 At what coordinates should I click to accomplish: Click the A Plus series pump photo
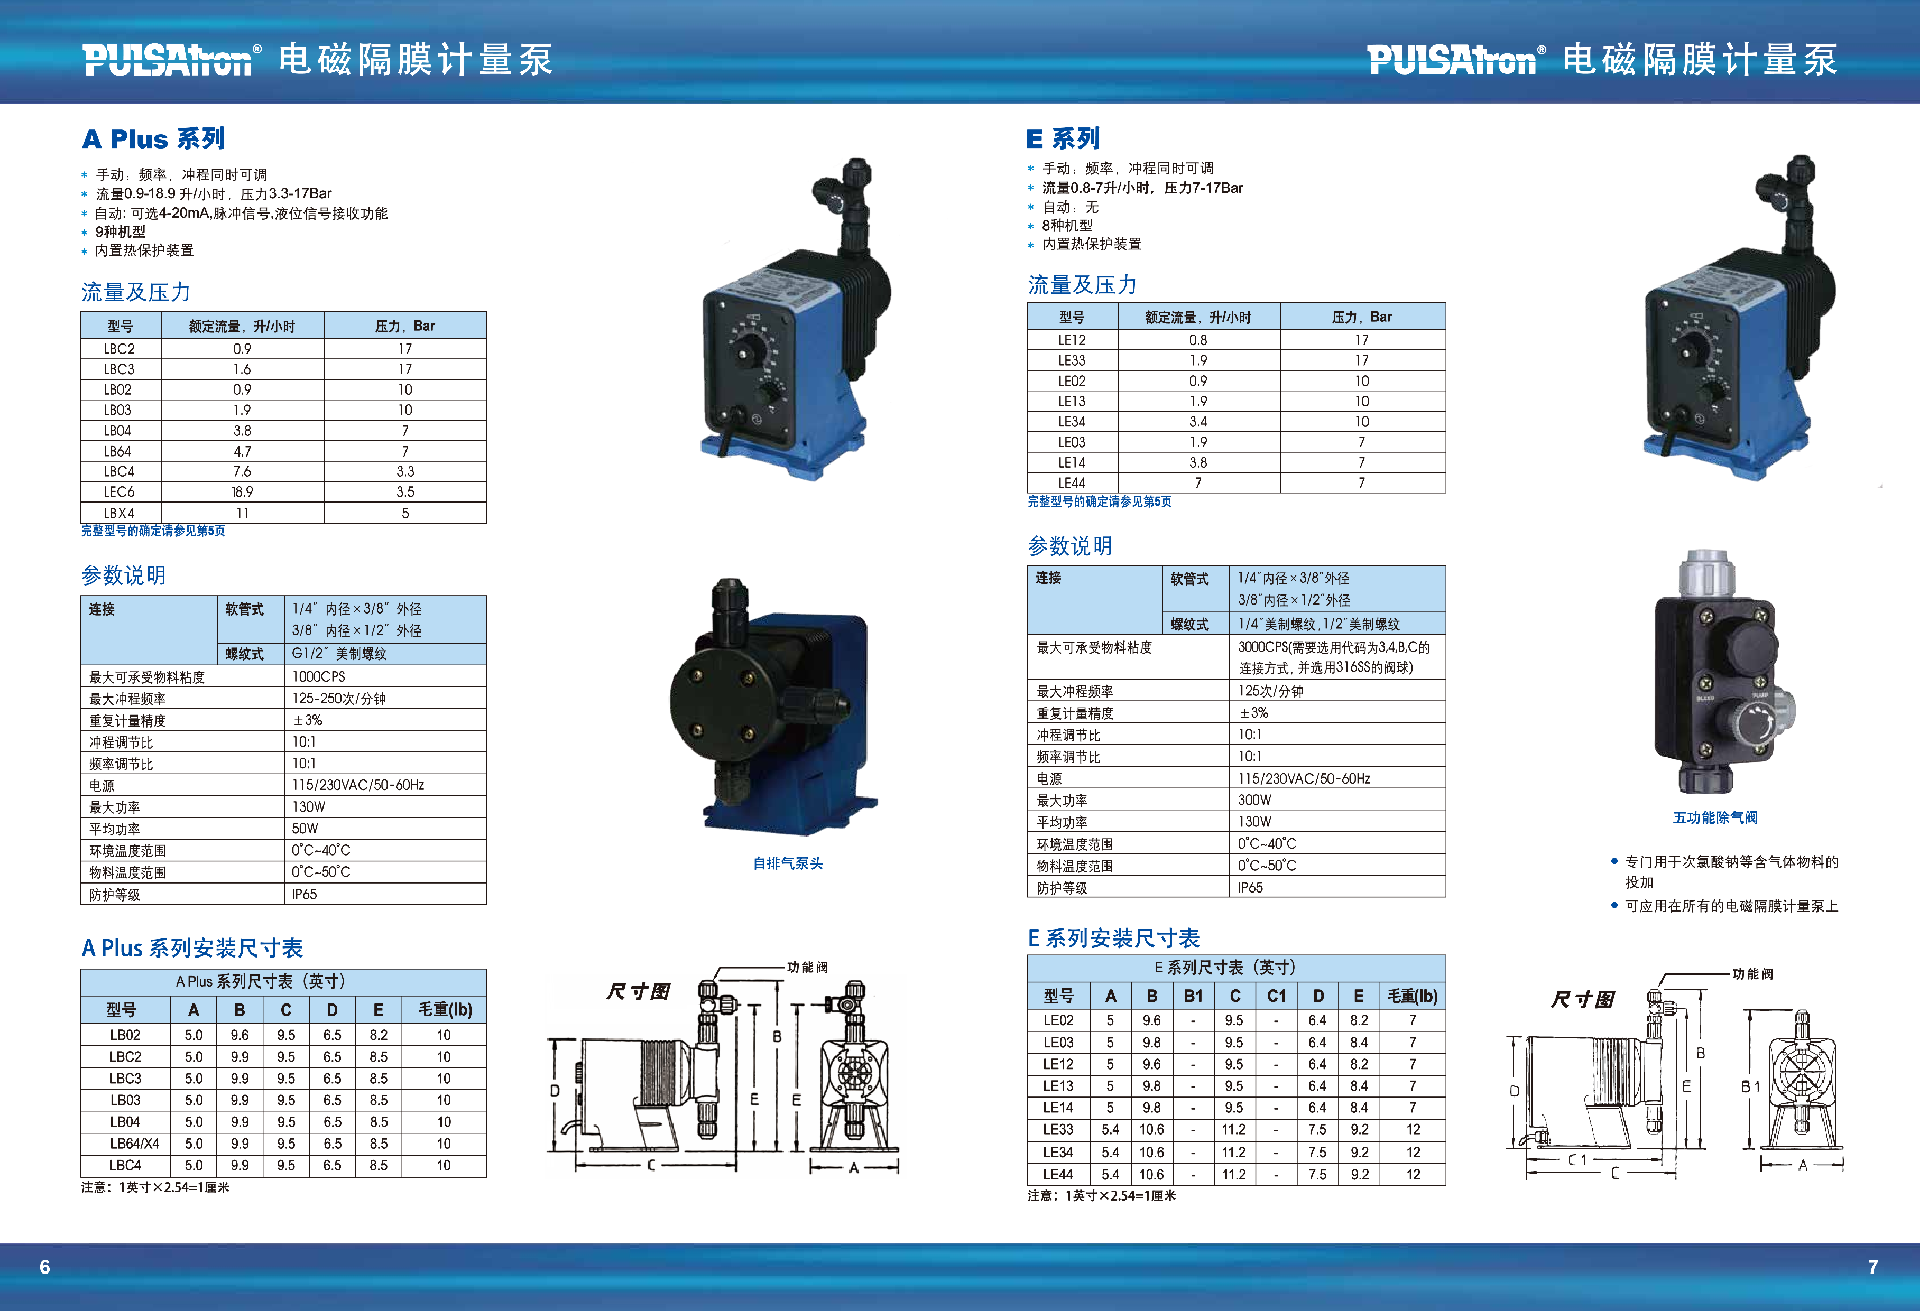pyautogui.click(x=796, y=318)
